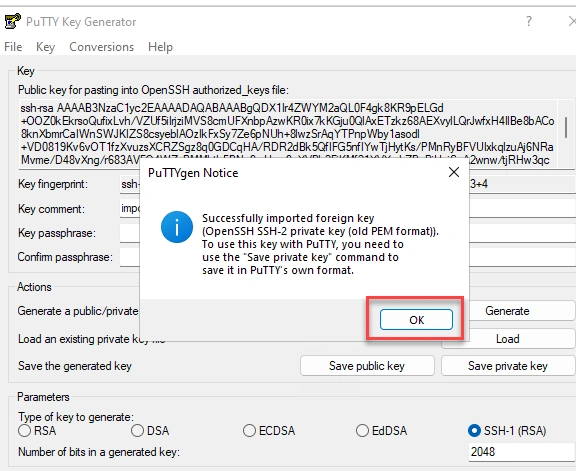Viewport: 576px width, 471px height.
Task: Click the question mark help button in the title bar
Action: [529, 21]
